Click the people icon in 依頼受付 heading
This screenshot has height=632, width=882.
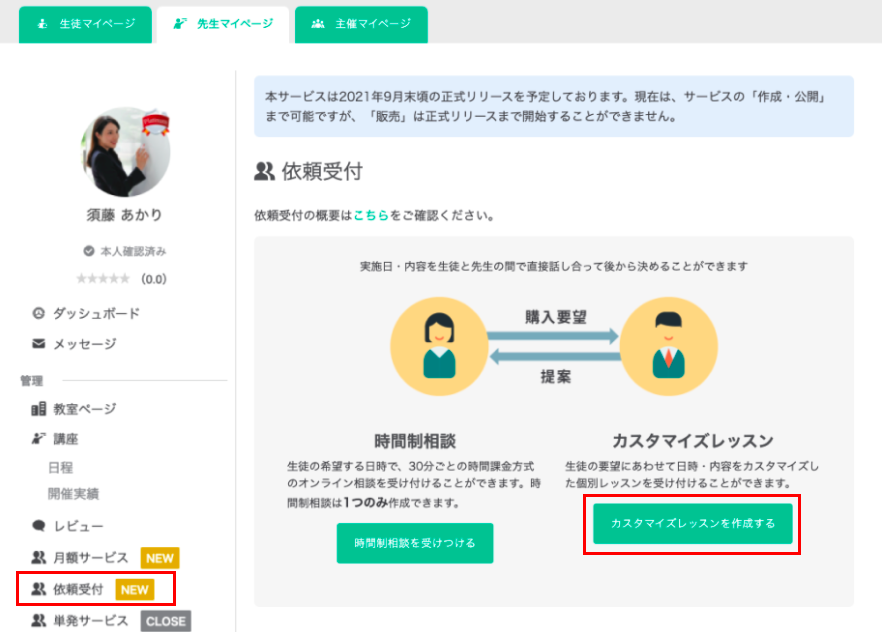point(264,171)
